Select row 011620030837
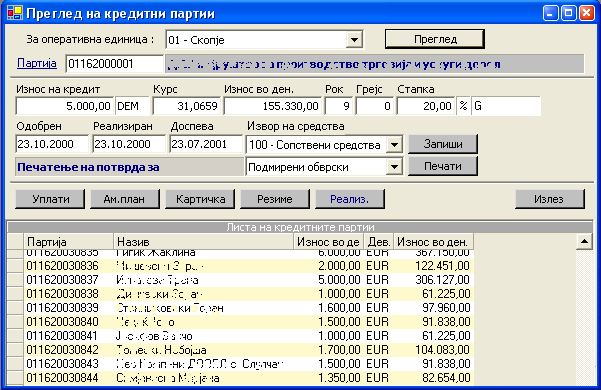 pos(241,280)
